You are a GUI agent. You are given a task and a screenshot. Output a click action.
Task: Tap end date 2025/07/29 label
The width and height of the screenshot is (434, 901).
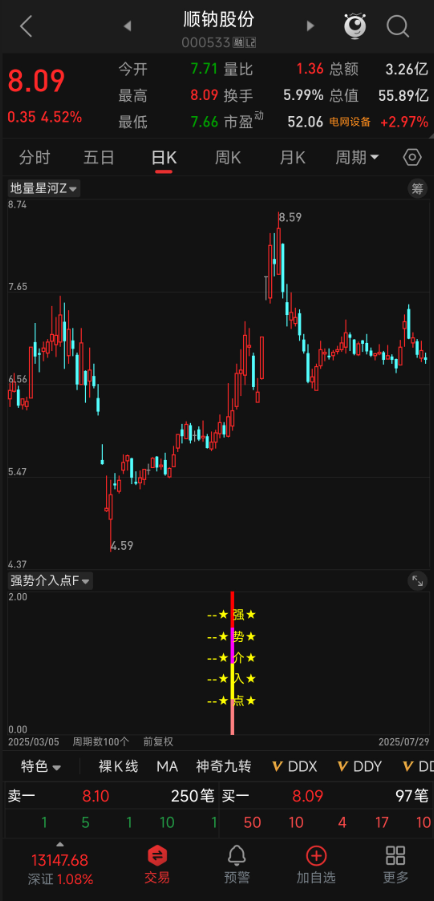point(404,742)
